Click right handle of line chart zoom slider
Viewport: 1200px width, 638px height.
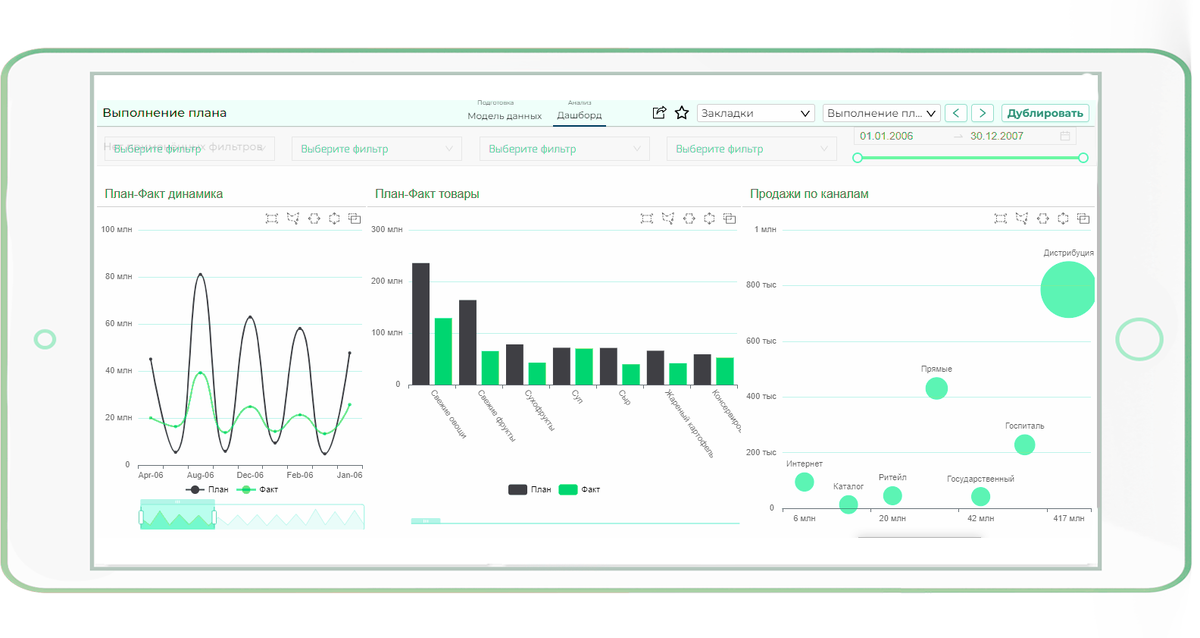214,517
